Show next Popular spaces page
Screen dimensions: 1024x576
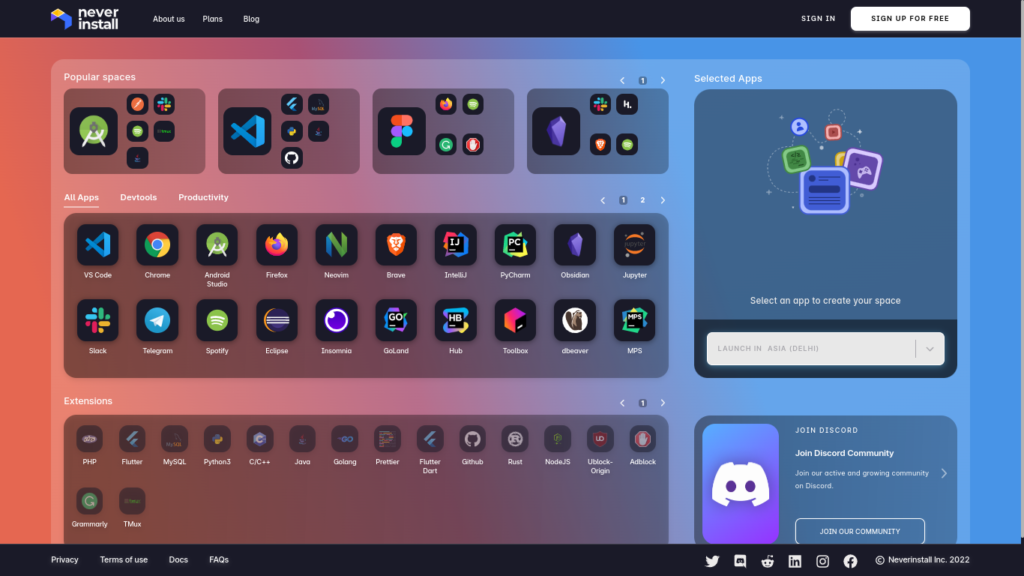pyautogui.click(x=662, y=80)
